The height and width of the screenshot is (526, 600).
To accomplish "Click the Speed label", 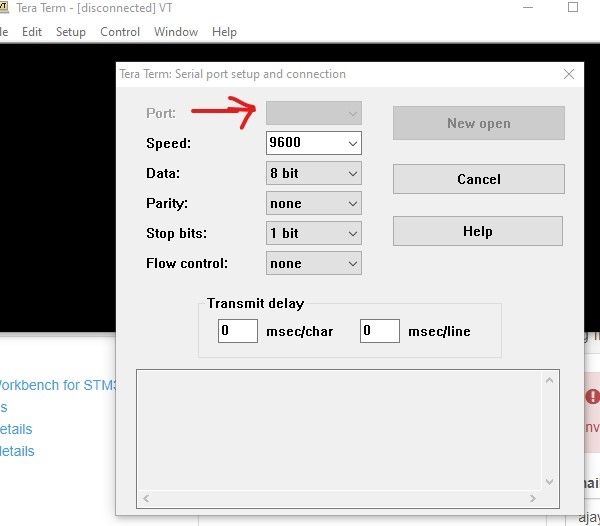I will (x=168, y=143).
